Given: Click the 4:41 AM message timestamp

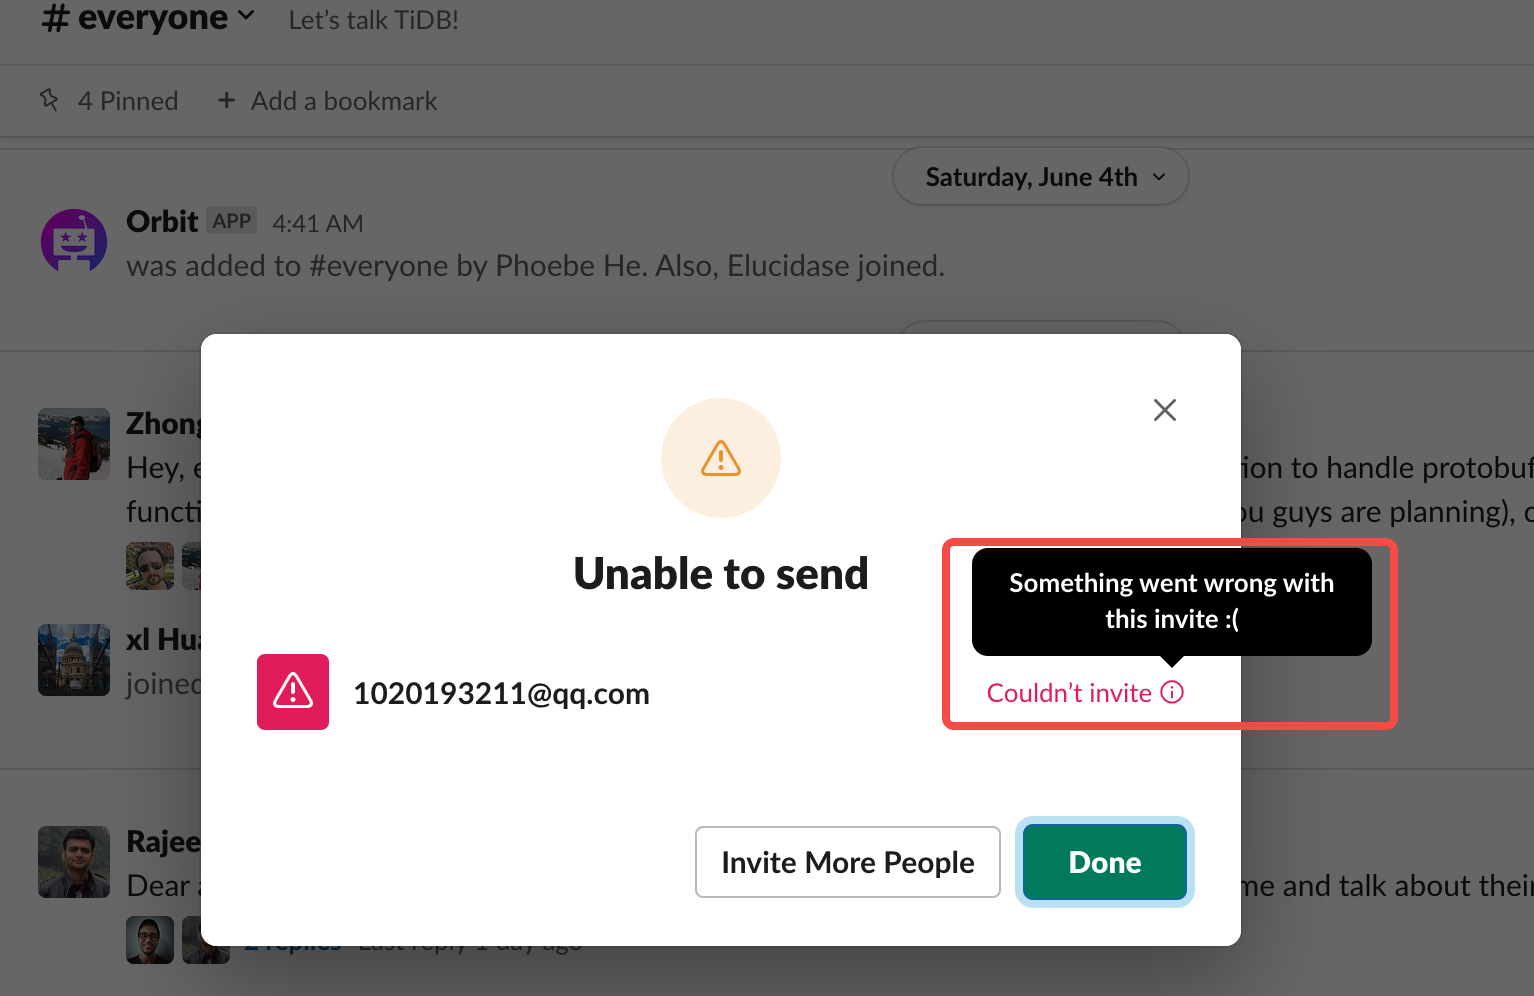Looking at the screenshot, I should pos(317,223).
